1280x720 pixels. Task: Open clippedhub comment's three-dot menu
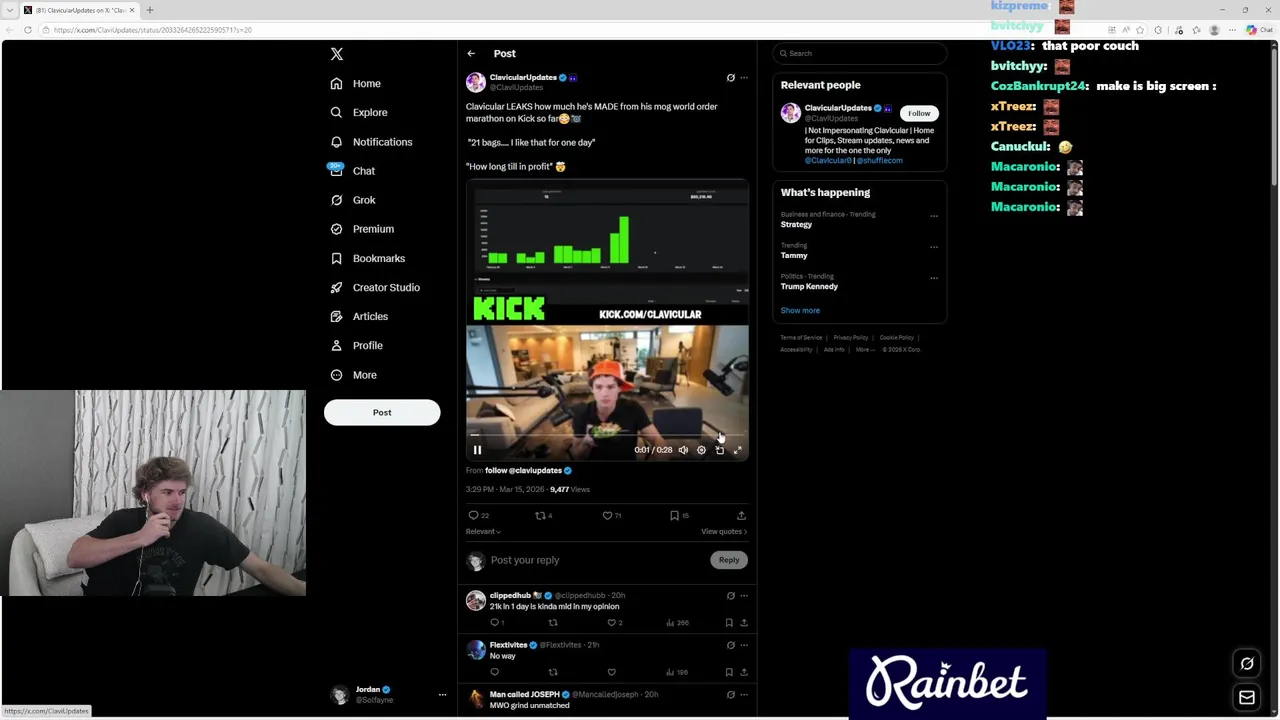[x=743, y=596]
